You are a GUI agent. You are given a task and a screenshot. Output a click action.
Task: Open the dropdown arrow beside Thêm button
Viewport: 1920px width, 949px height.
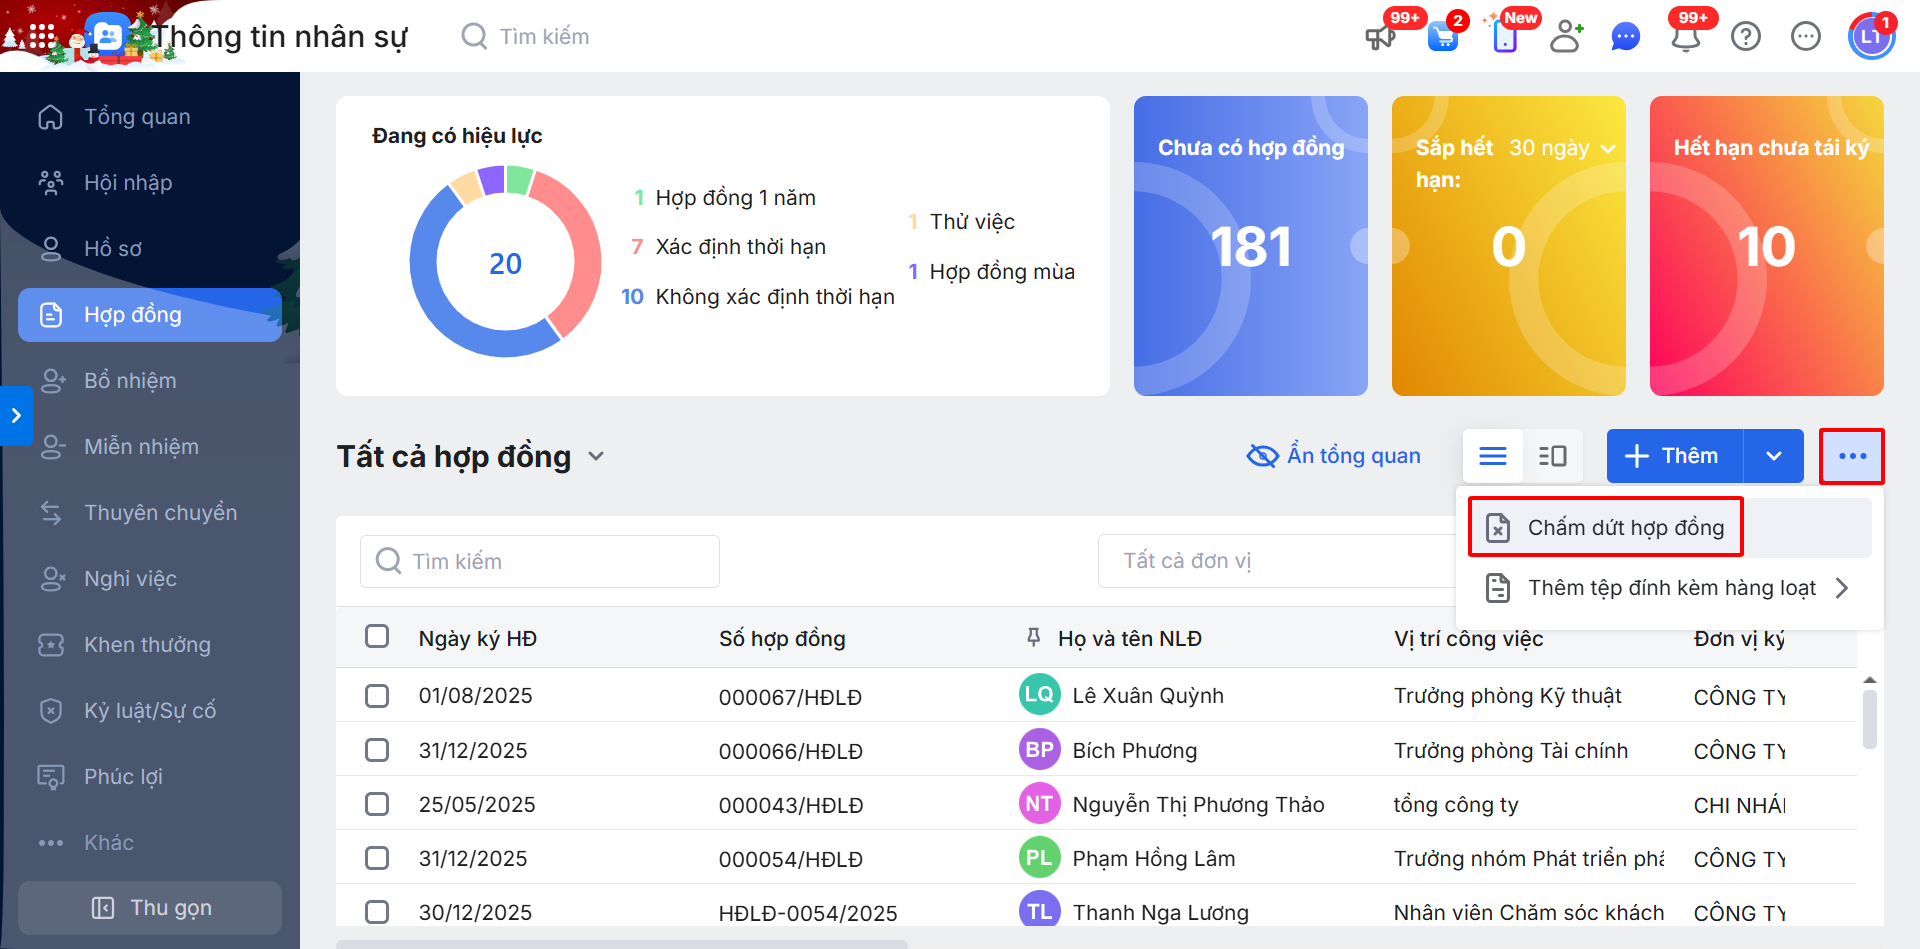[1774, 456]
